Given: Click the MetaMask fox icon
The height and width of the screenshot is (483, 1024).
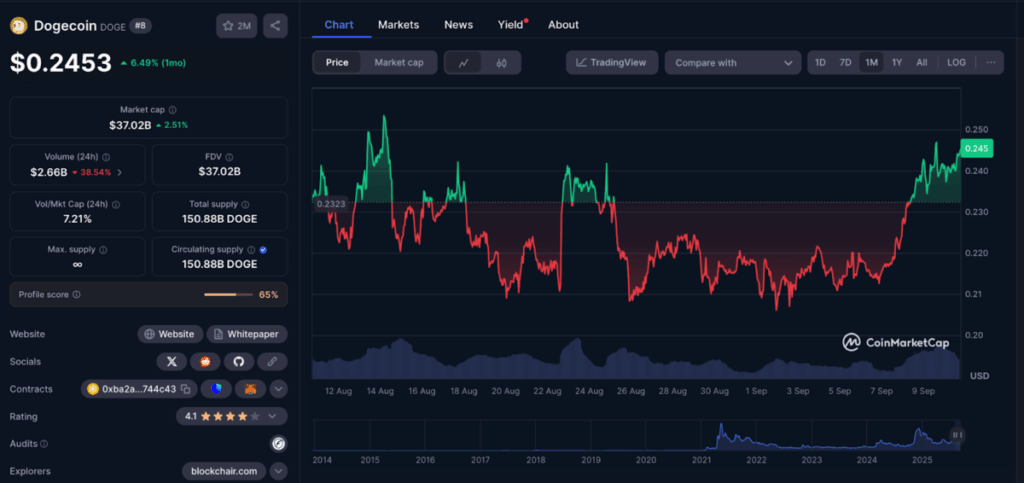Looking at the screenshot, I should 250,389.
